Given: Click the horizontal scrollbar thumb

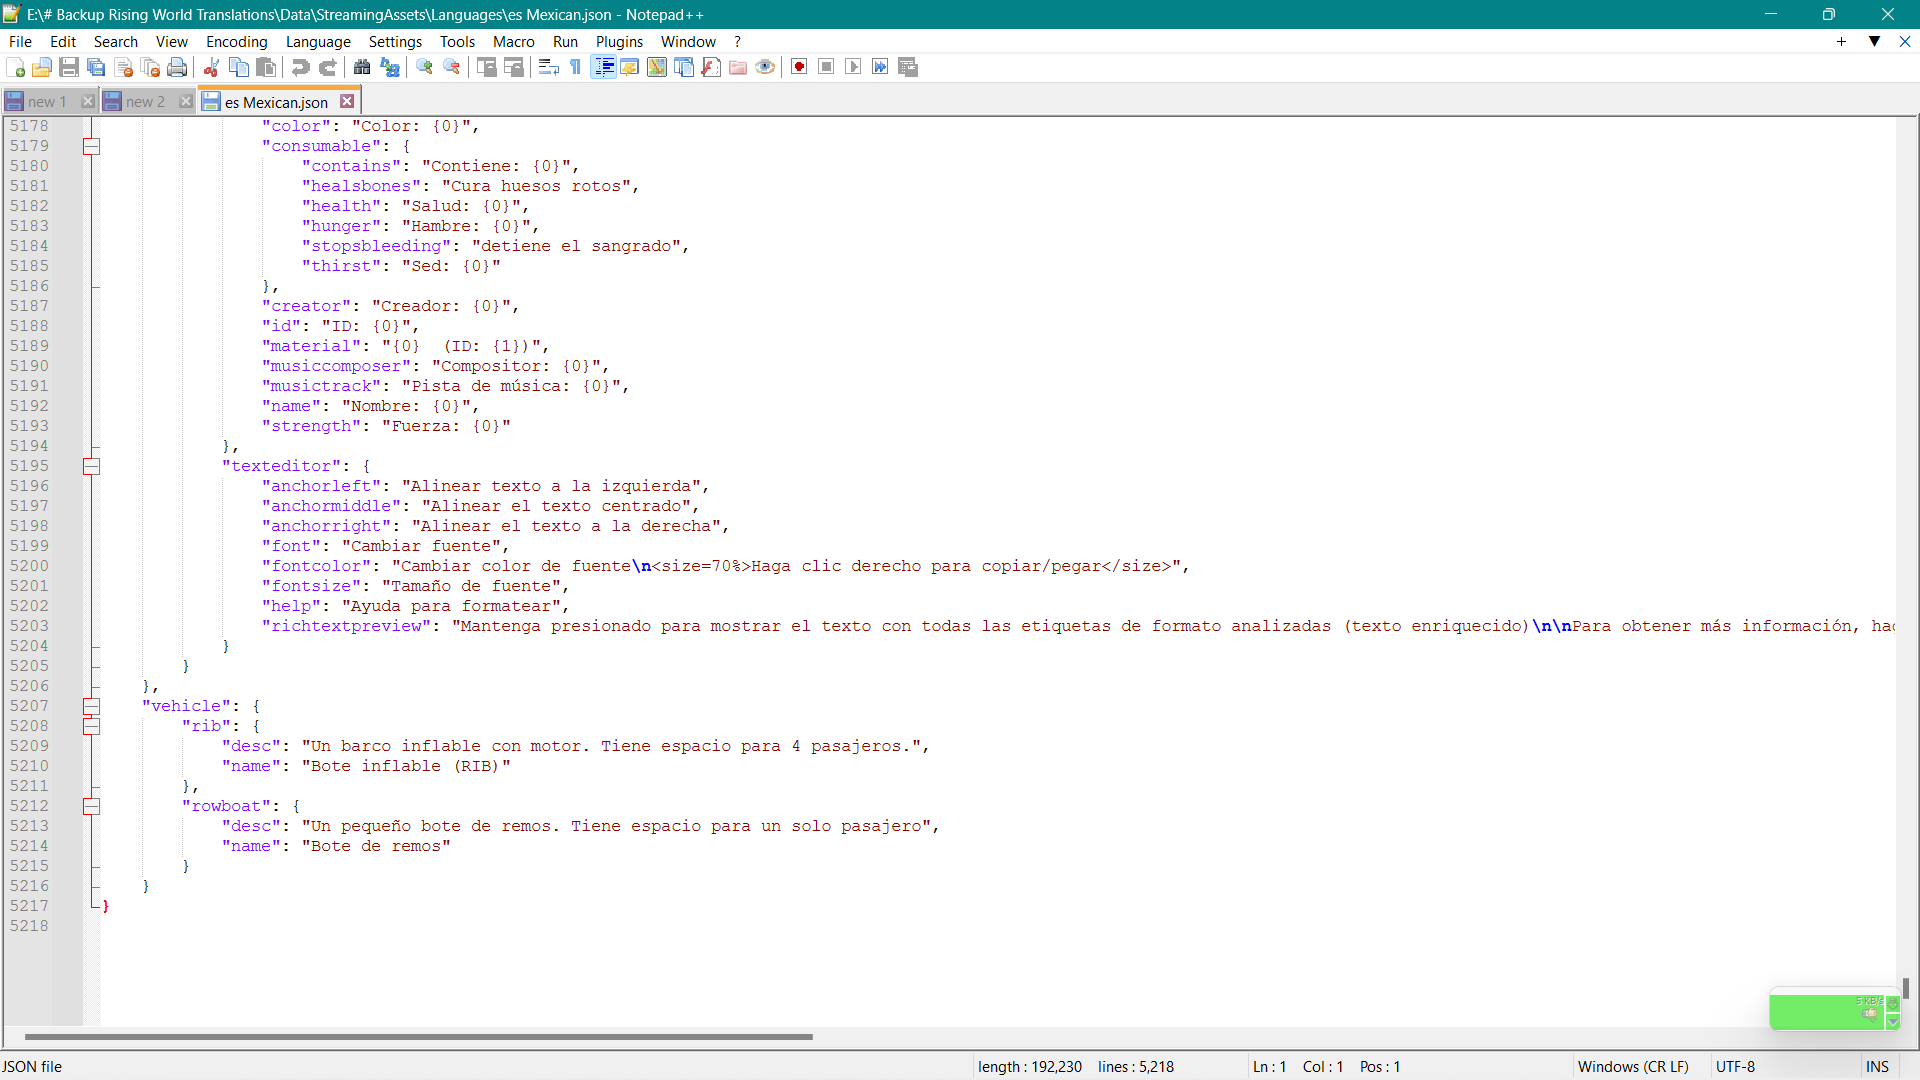Looking at the screenshot, I should 418,1037.
